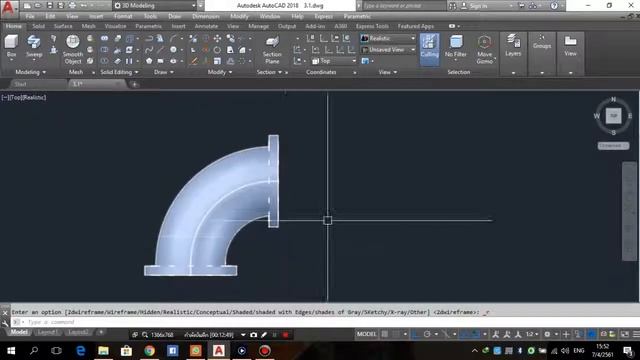Toggle polar tracking in status bar
The height and width of the screenshot is (360, 640).
point(427,334)
